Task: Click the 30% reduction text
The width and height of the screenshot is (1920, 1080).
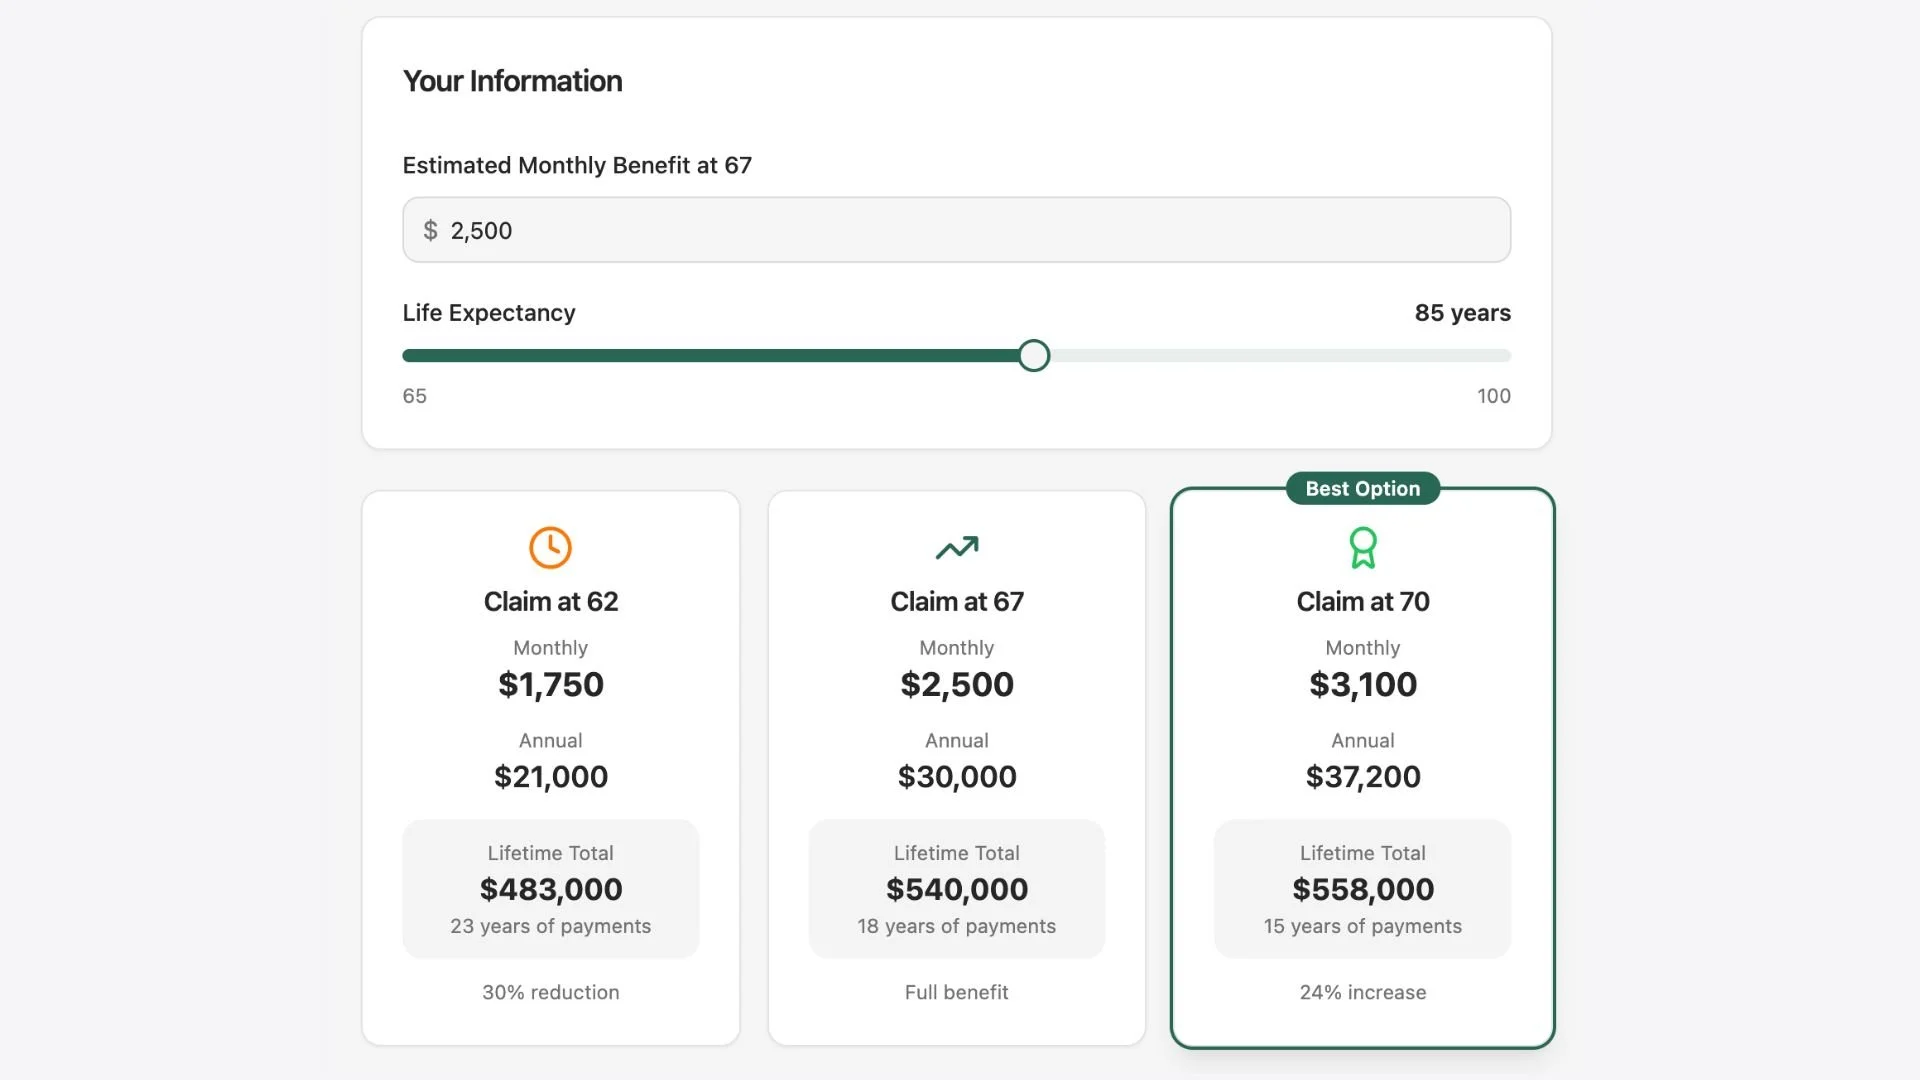Action: 550,992
